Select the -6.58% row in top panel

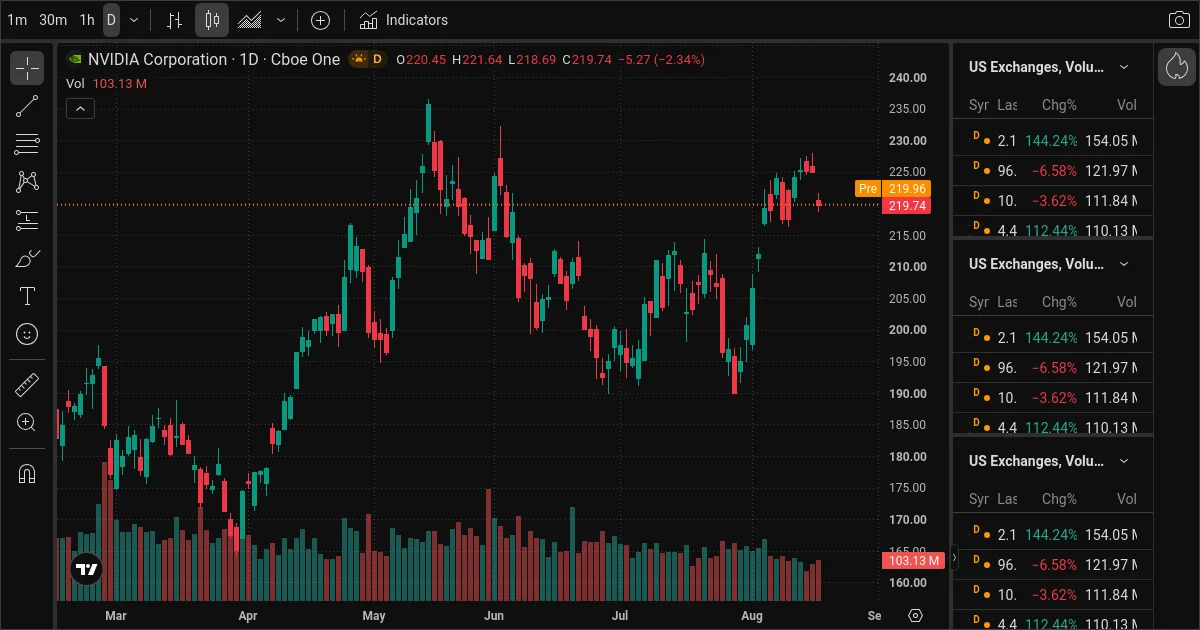point(1053,171)
